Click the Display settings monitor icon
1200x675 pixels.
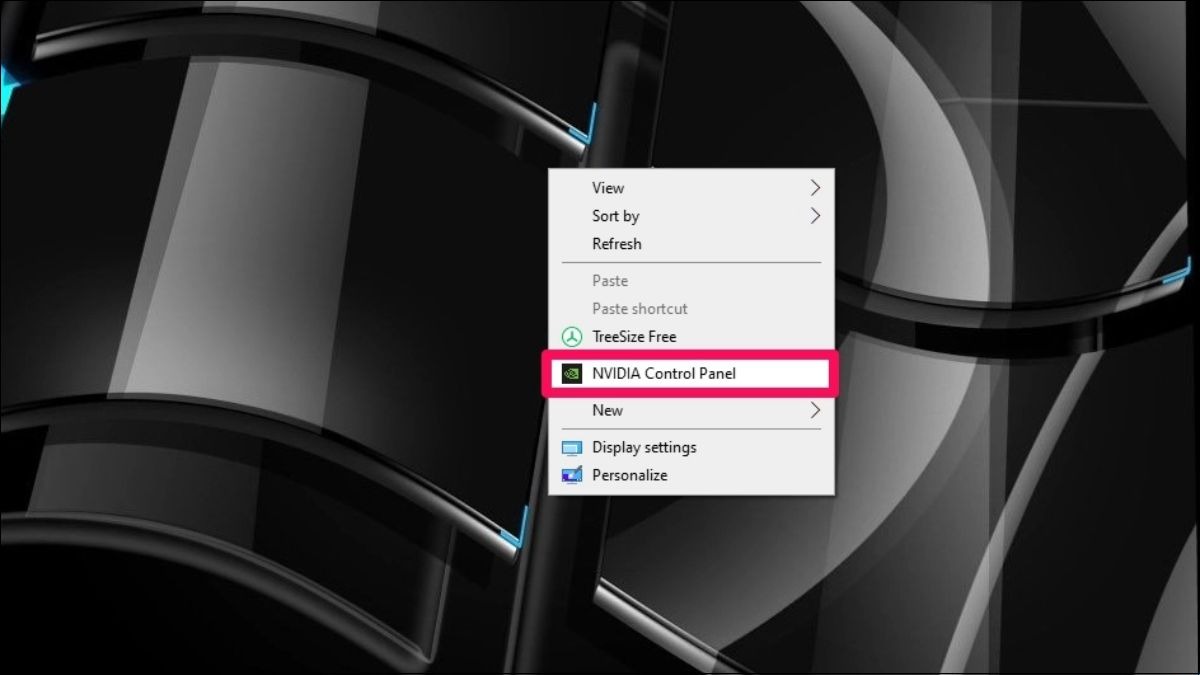[572, 448]
